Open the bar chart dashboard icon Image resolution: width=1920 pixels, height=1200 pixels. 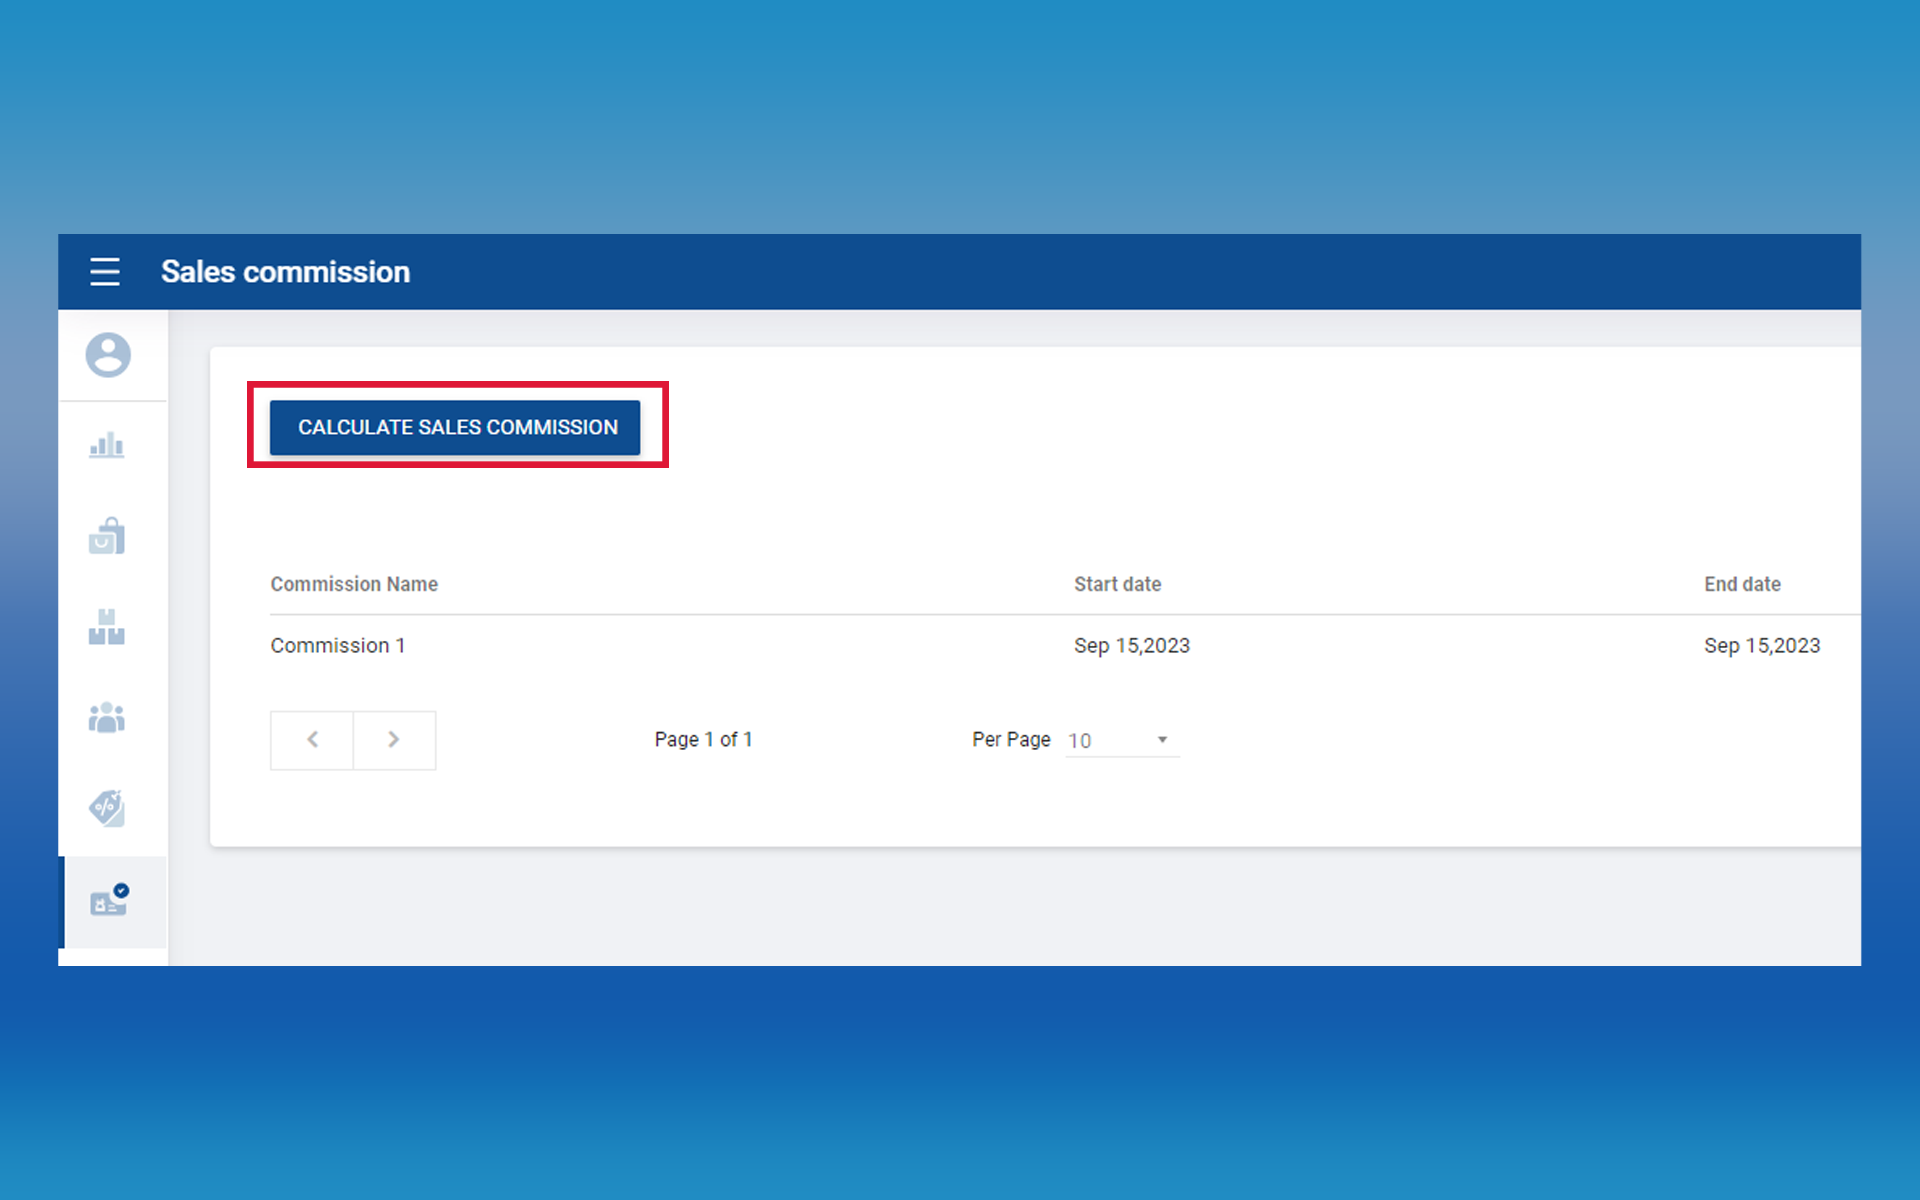tap(107, 446)
